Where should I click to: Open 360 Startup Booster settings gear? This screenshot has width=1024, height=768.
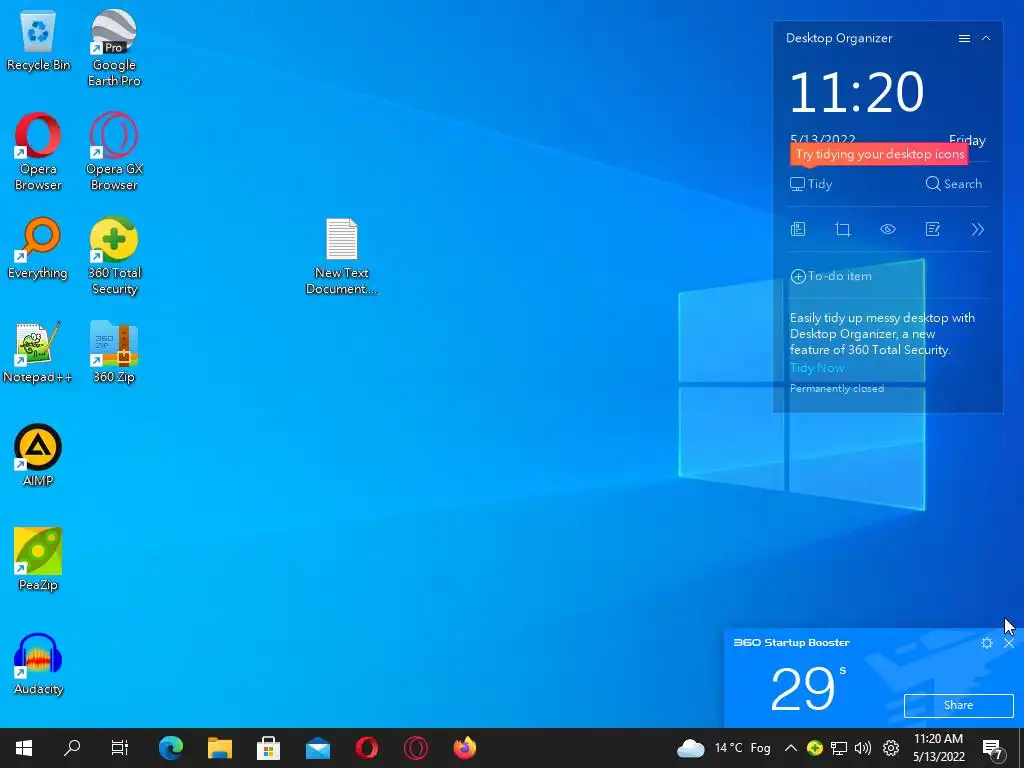click(x=987, y=643)
